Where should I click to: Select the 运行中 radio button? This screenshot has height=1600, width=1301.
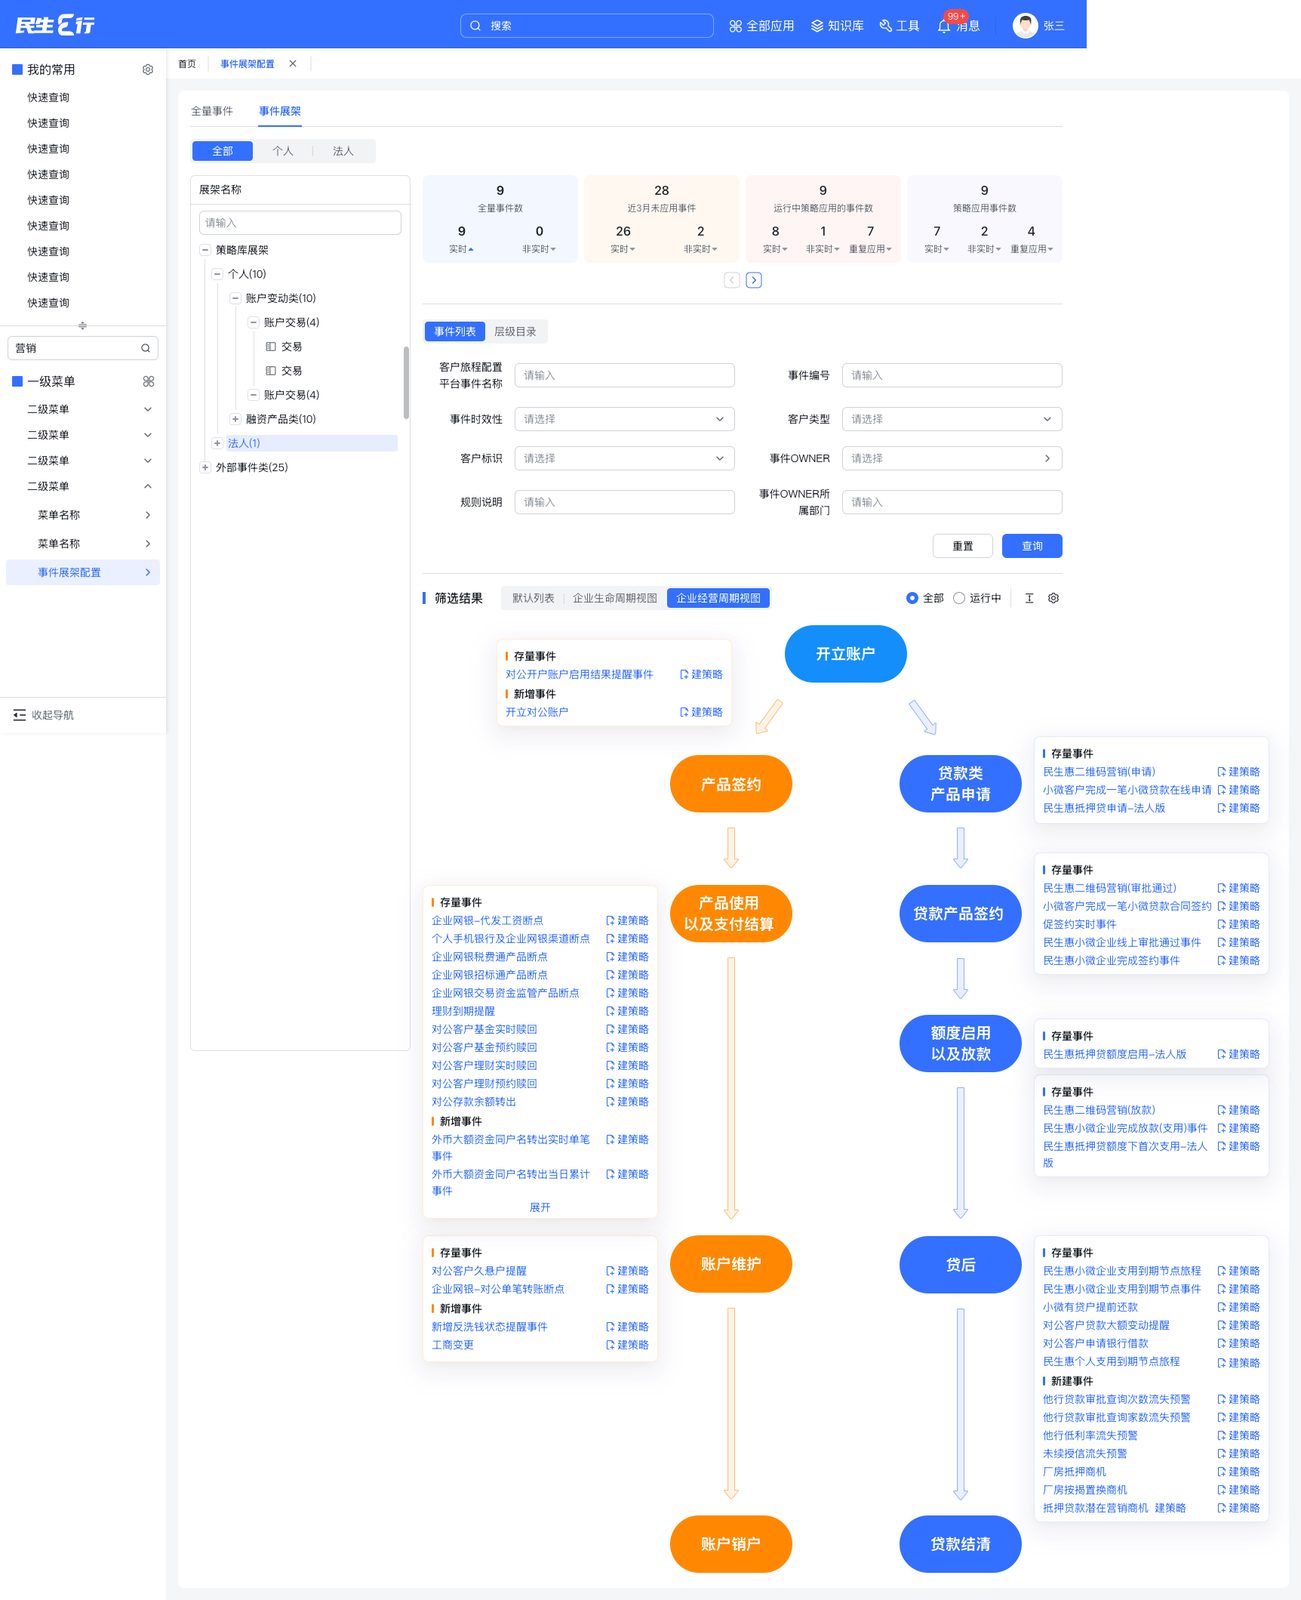coord(959,598)
